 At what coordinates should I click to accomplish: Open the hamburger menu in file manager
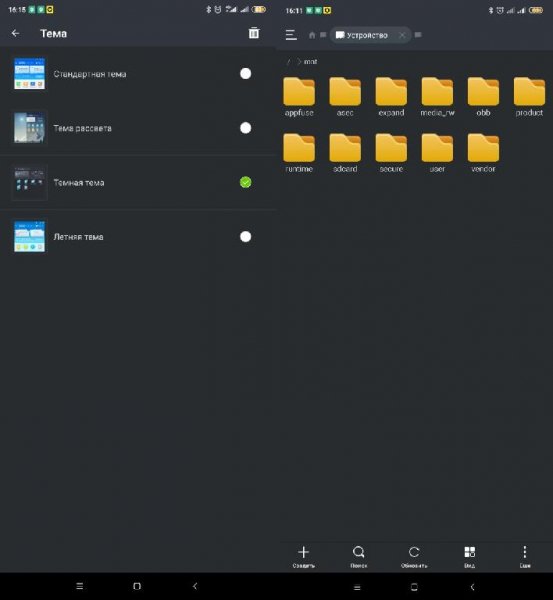(x=291, y=35)
